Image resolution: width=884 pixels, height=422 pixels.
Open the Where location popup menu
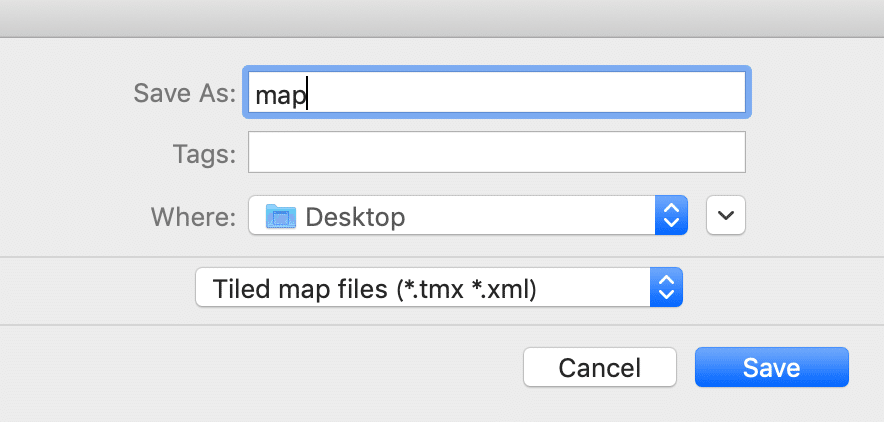468,216
